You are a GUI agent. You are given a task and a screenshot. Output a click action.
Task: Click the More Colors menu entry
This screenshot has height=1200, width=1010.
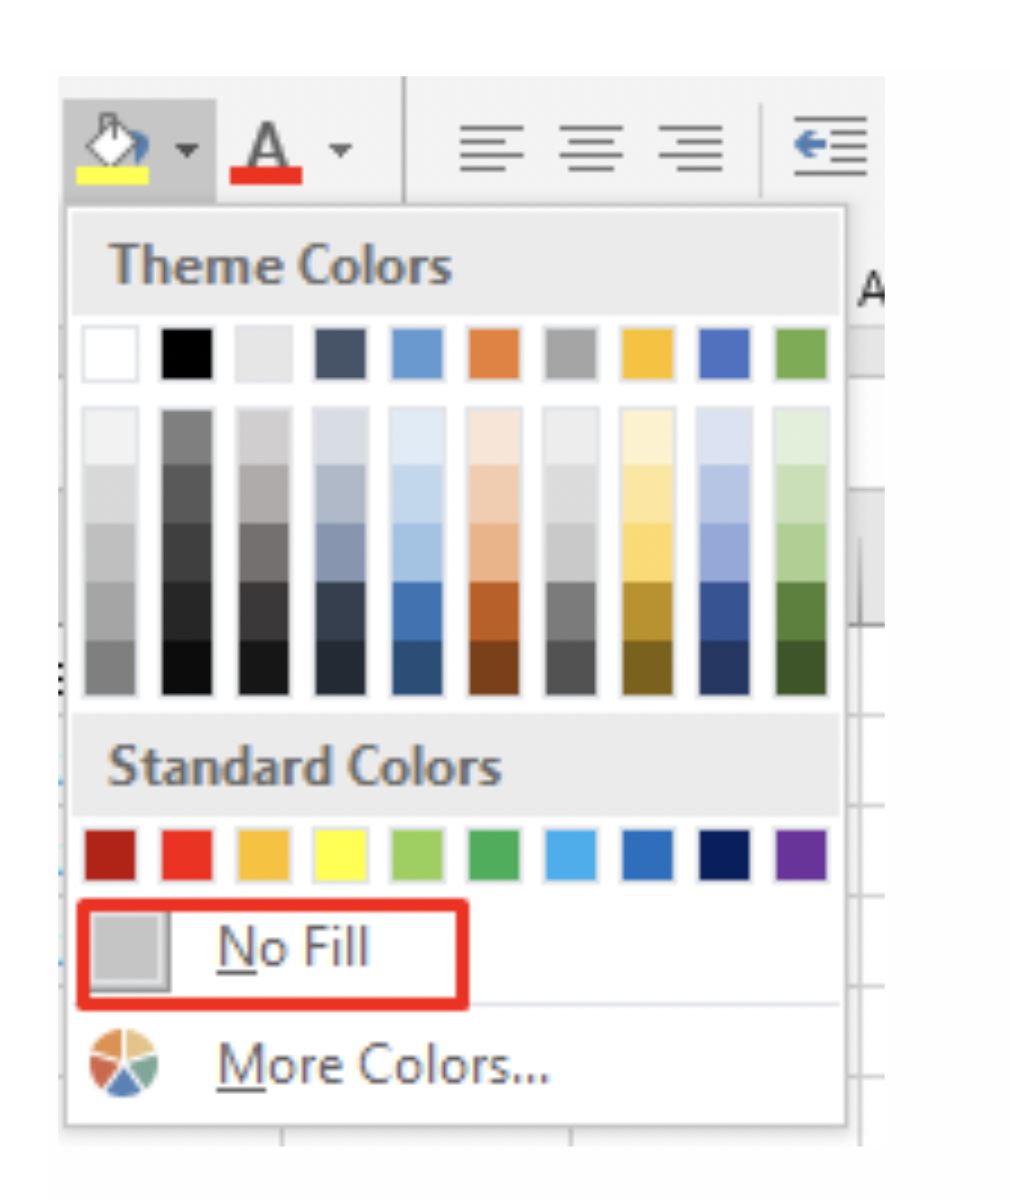click(380, 1063)
